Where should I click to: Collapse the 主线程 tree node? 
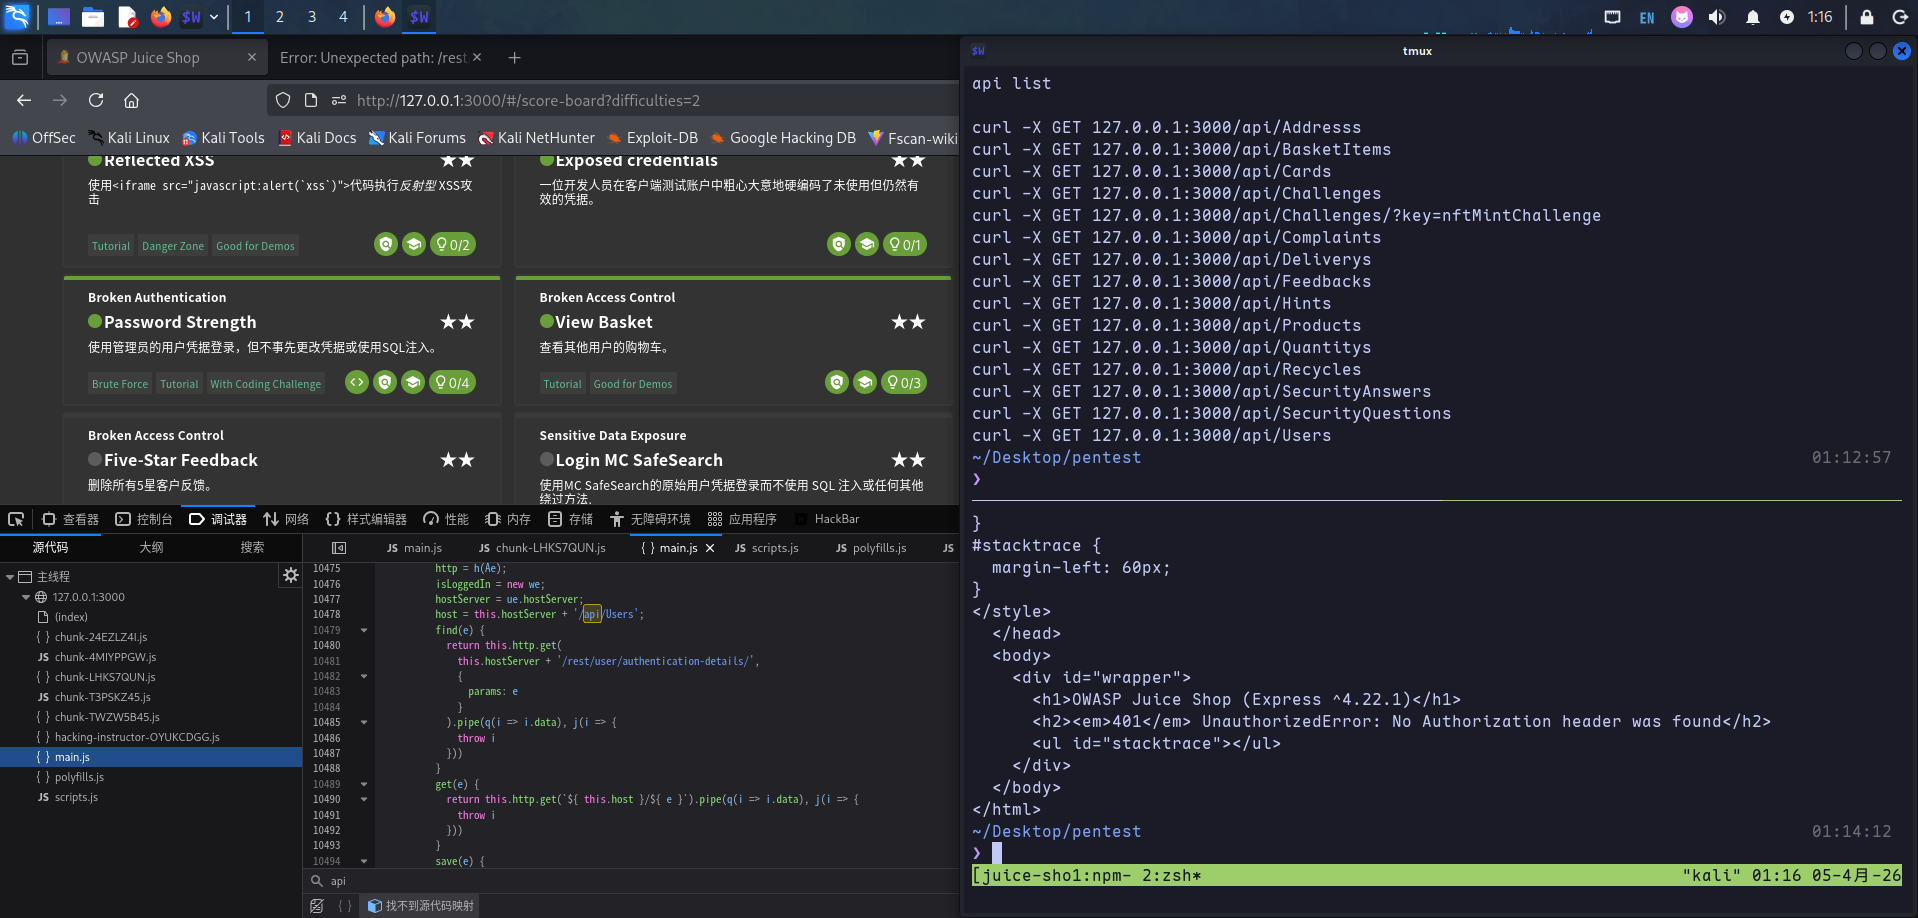pyautogui.click(x=10, y=577)
